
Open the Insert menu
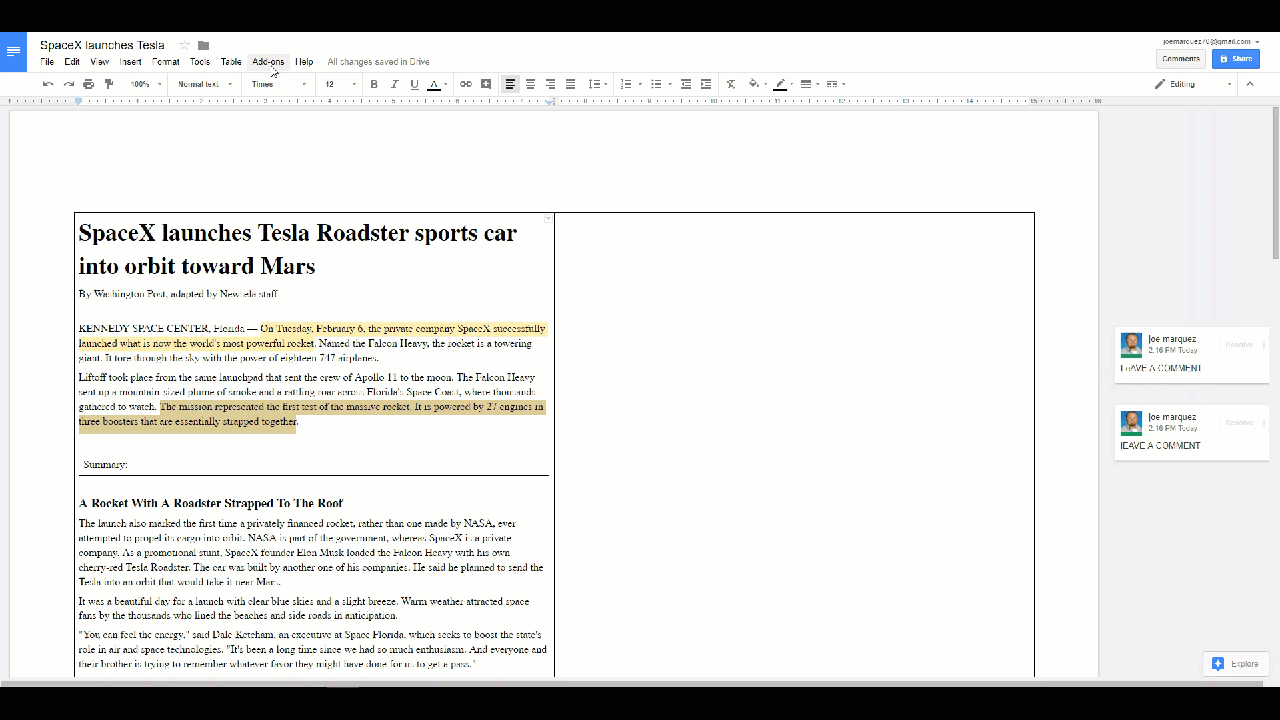pyautogui.click(x=131, y=62)
